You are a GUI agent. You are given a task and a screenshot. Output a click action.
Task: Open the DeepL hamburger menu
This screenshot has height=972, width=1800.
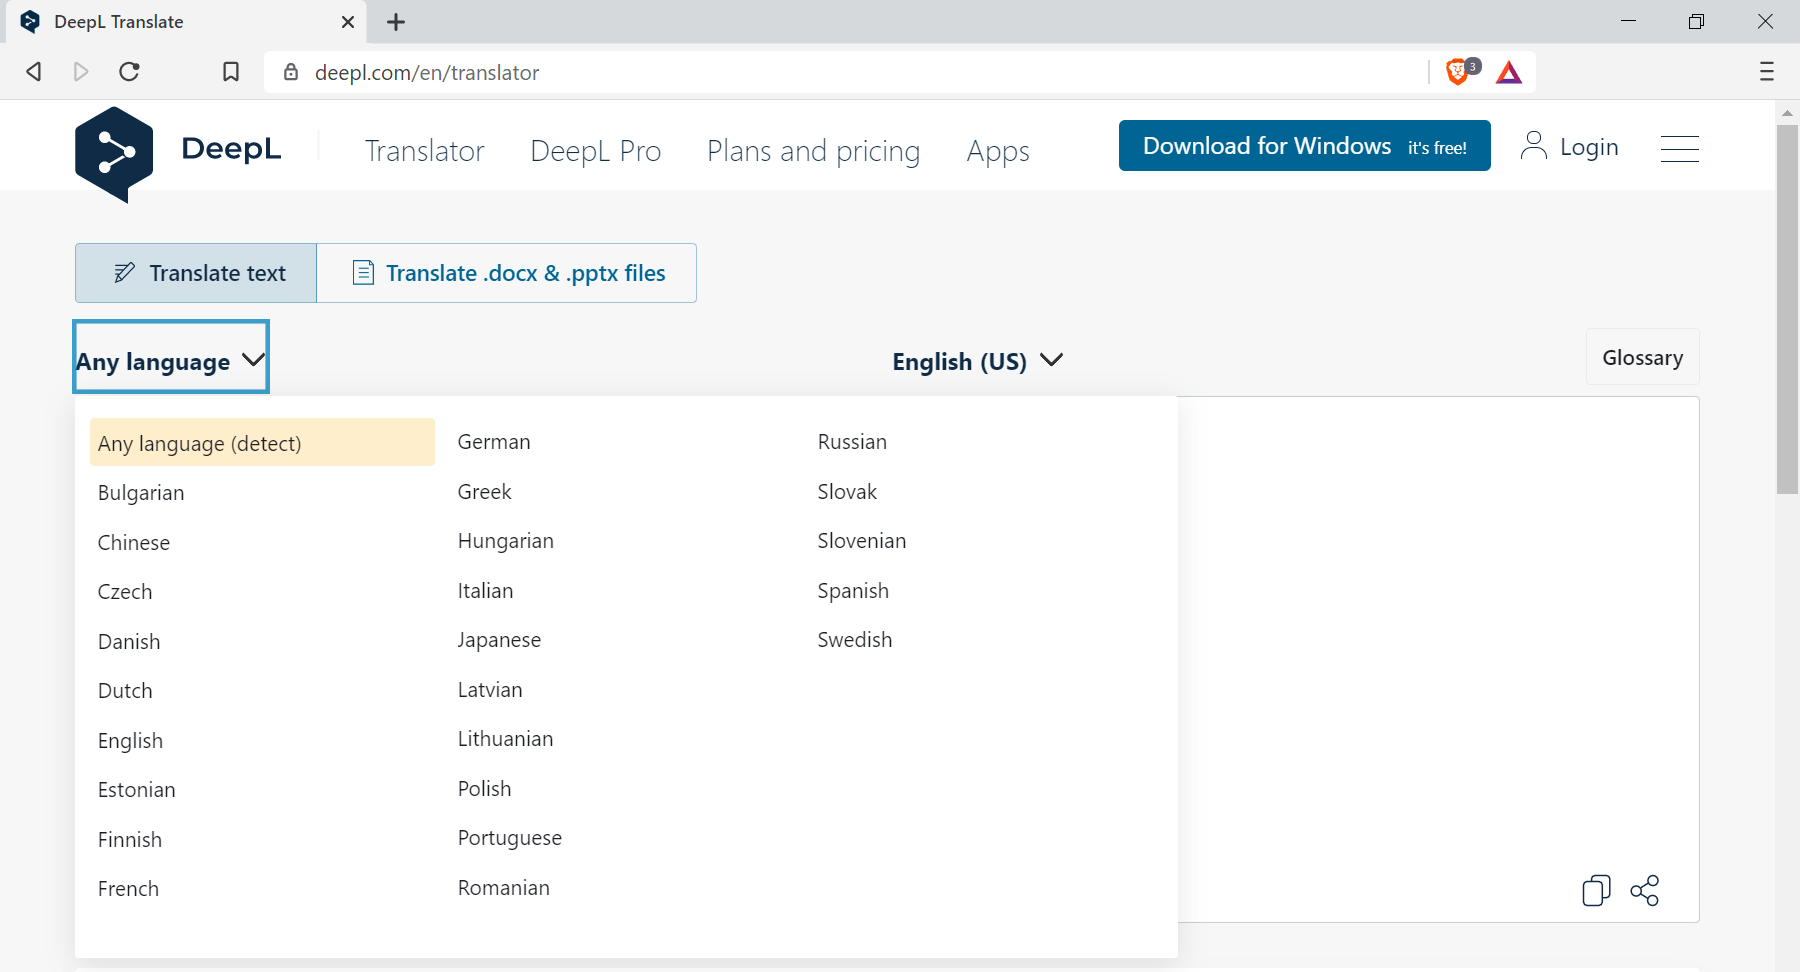(1680, 149)
